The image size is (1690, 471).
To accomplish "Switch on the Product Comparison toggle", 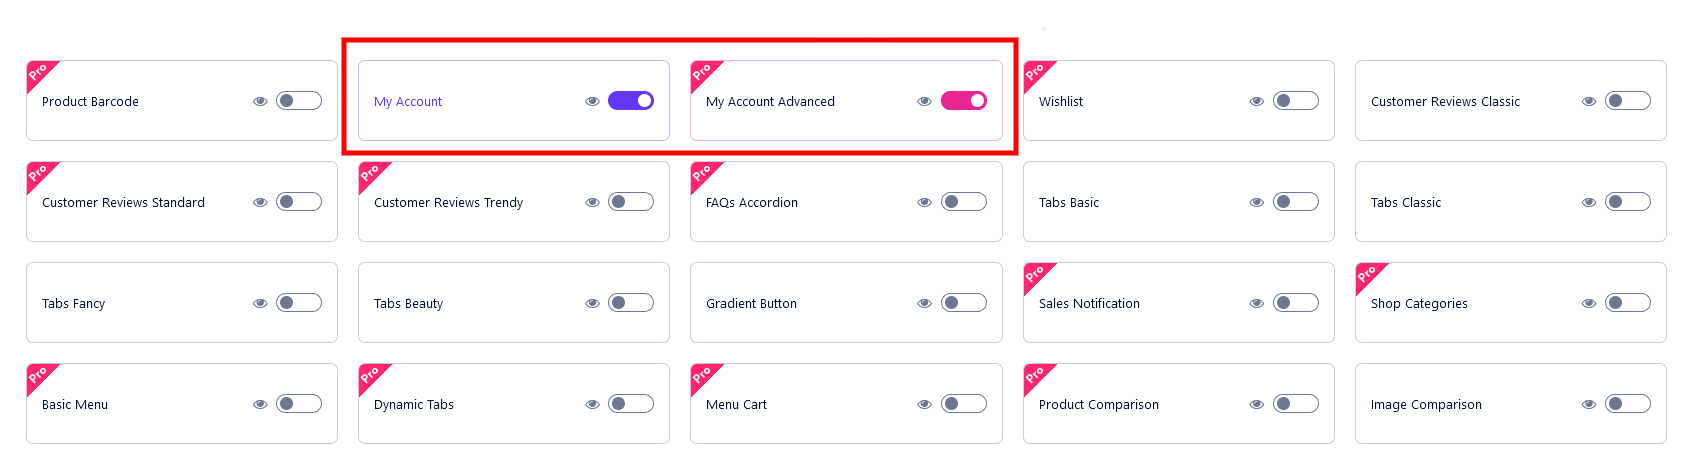I will pos(1296,404).
